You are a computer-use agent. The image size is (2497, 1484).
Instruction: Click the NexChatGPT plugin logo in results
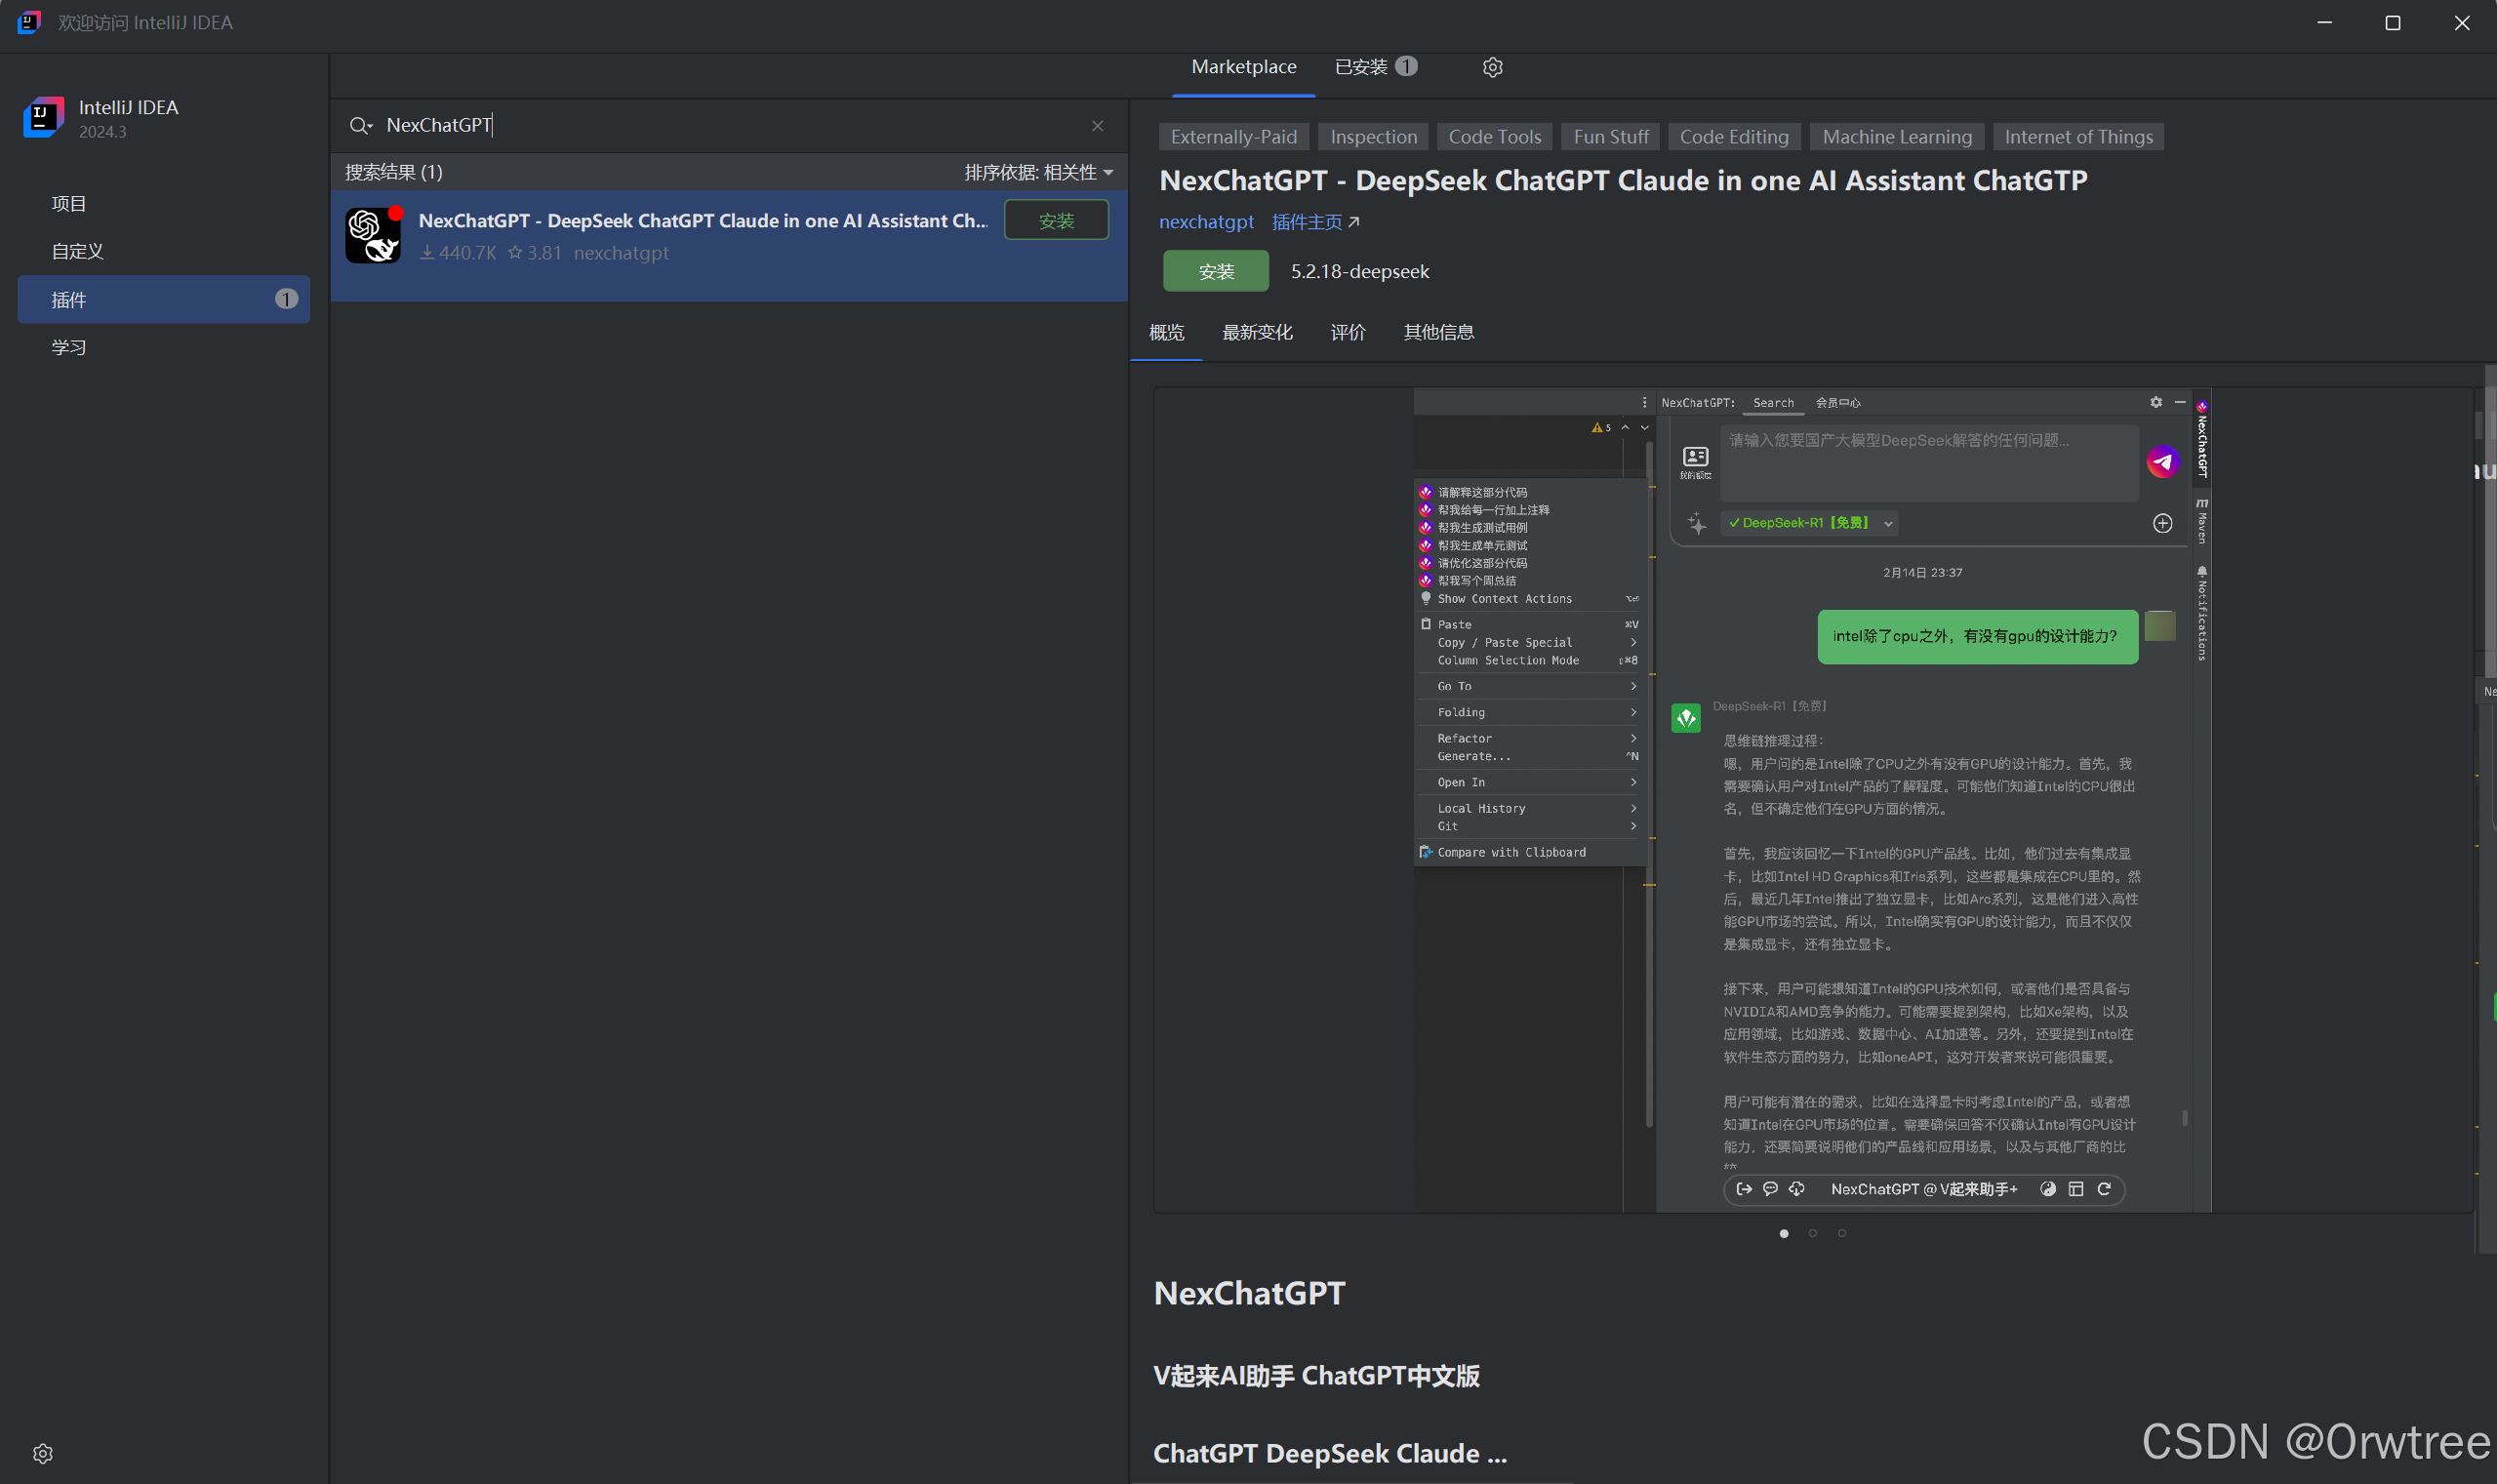click(x=373, y=236)
